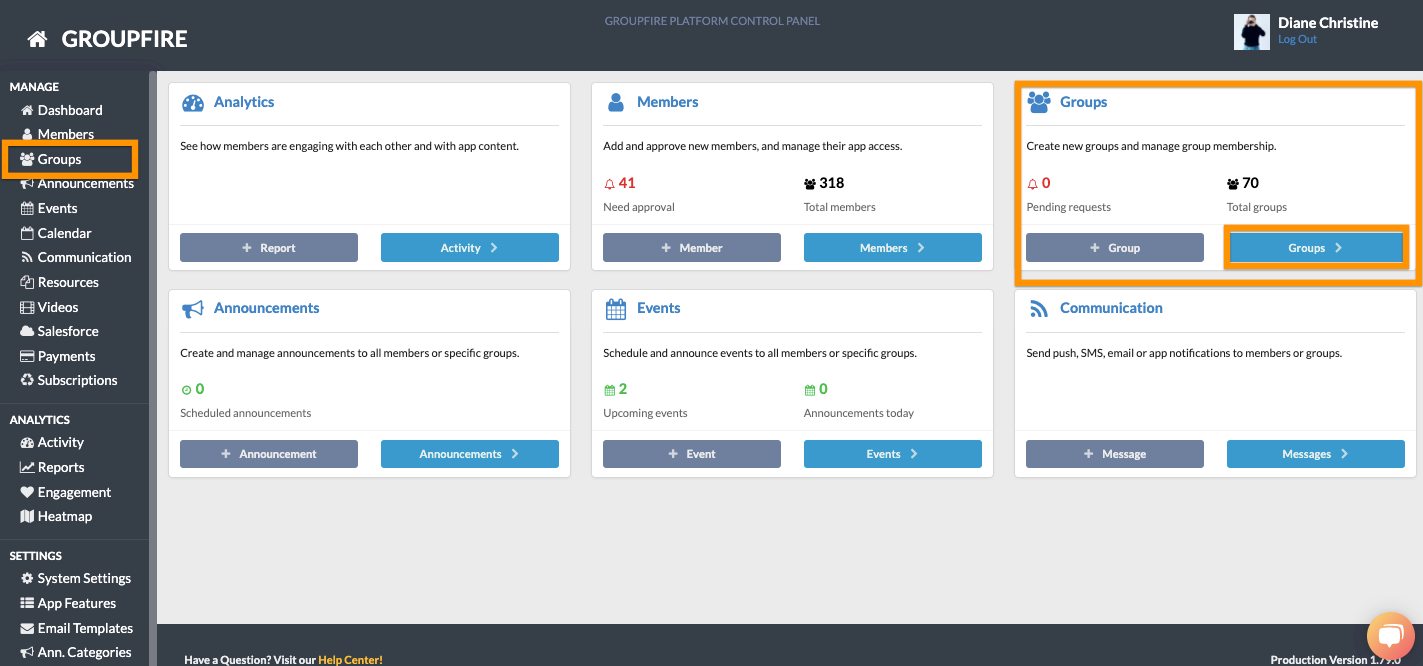This screenshot has height=666, width=1423.
Task: Open Activity under Analytics in sidebar
Action: pos(52,442)
